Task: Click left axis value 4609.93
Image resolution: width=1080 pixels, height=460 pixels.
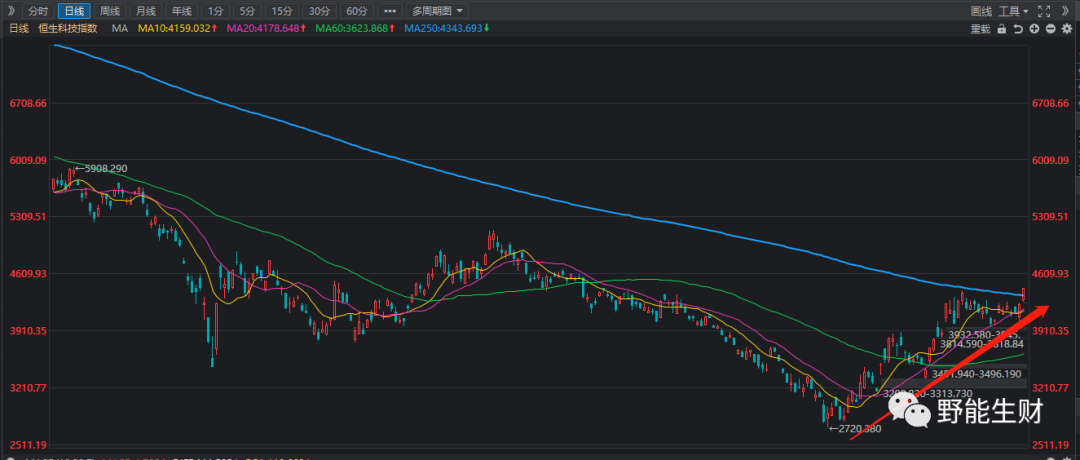Action: [x=28, y=273]
